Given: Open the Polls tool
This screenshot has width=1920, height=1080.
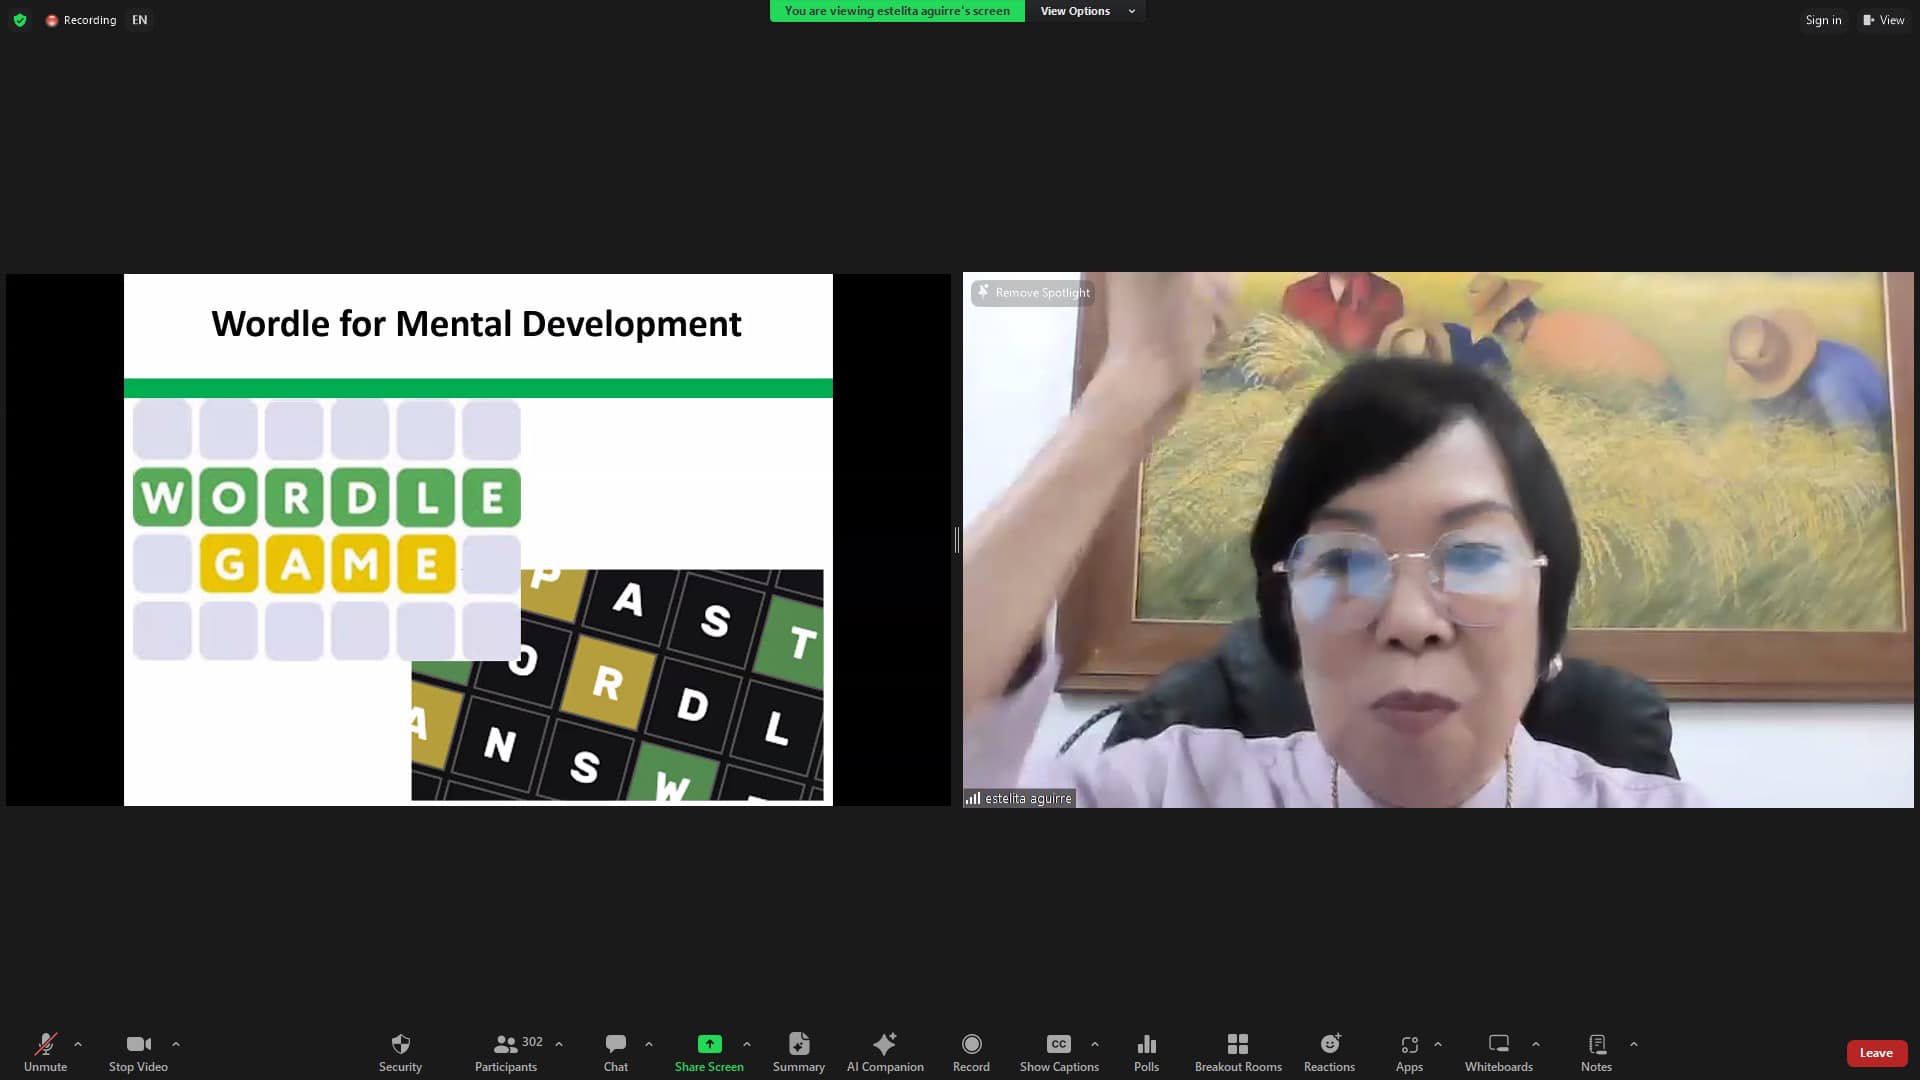Looking at the screenshot, I should (1147, 1052).
